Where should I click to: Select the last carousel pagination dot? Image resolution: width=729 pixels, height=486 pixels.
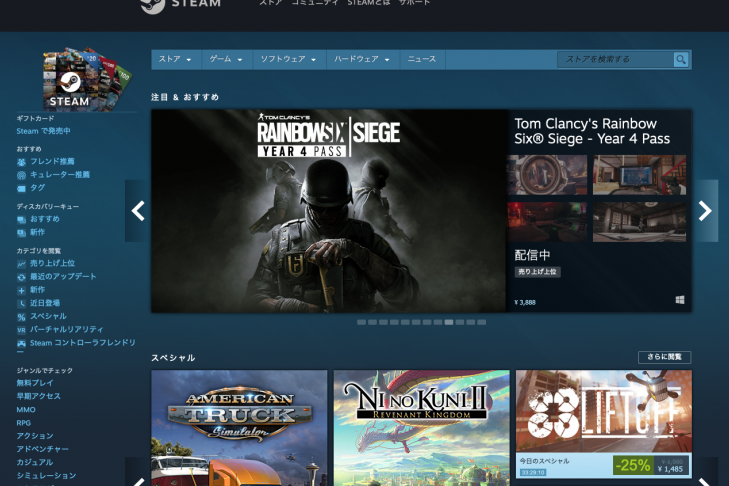point(482,322)
